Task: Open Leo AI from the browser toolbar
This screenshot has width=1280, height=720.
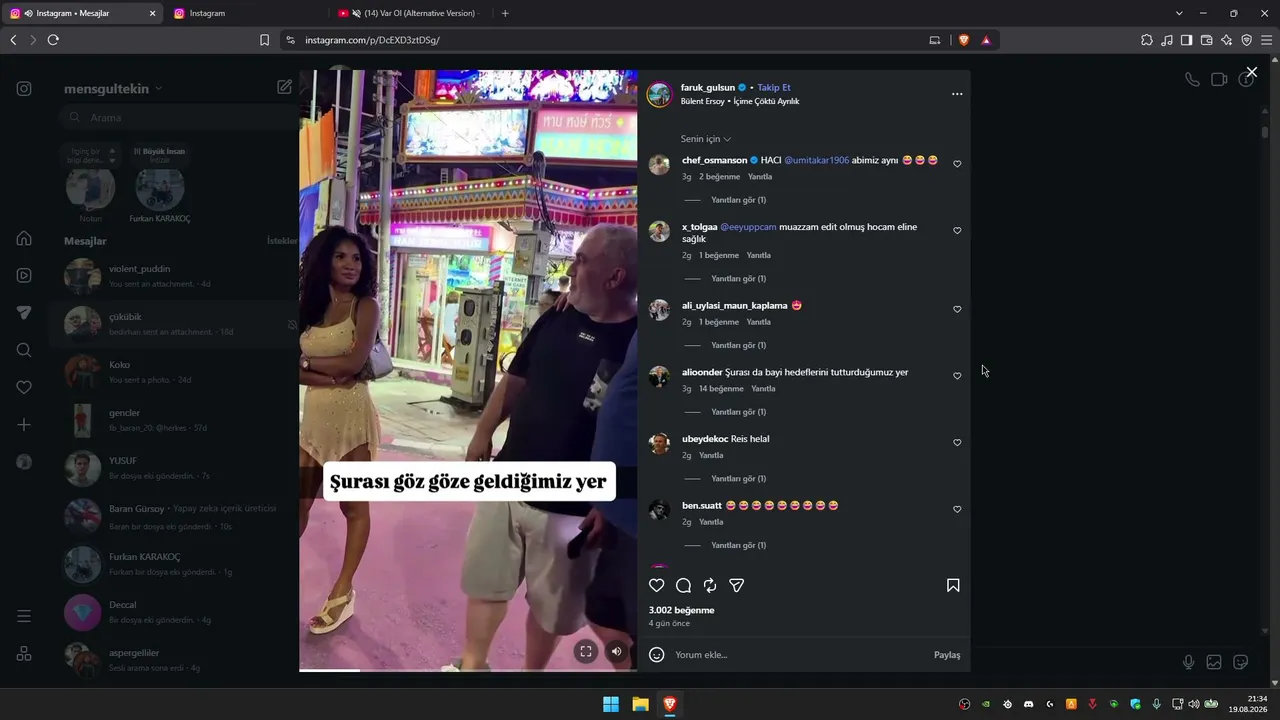Action: pos(1227,40)
